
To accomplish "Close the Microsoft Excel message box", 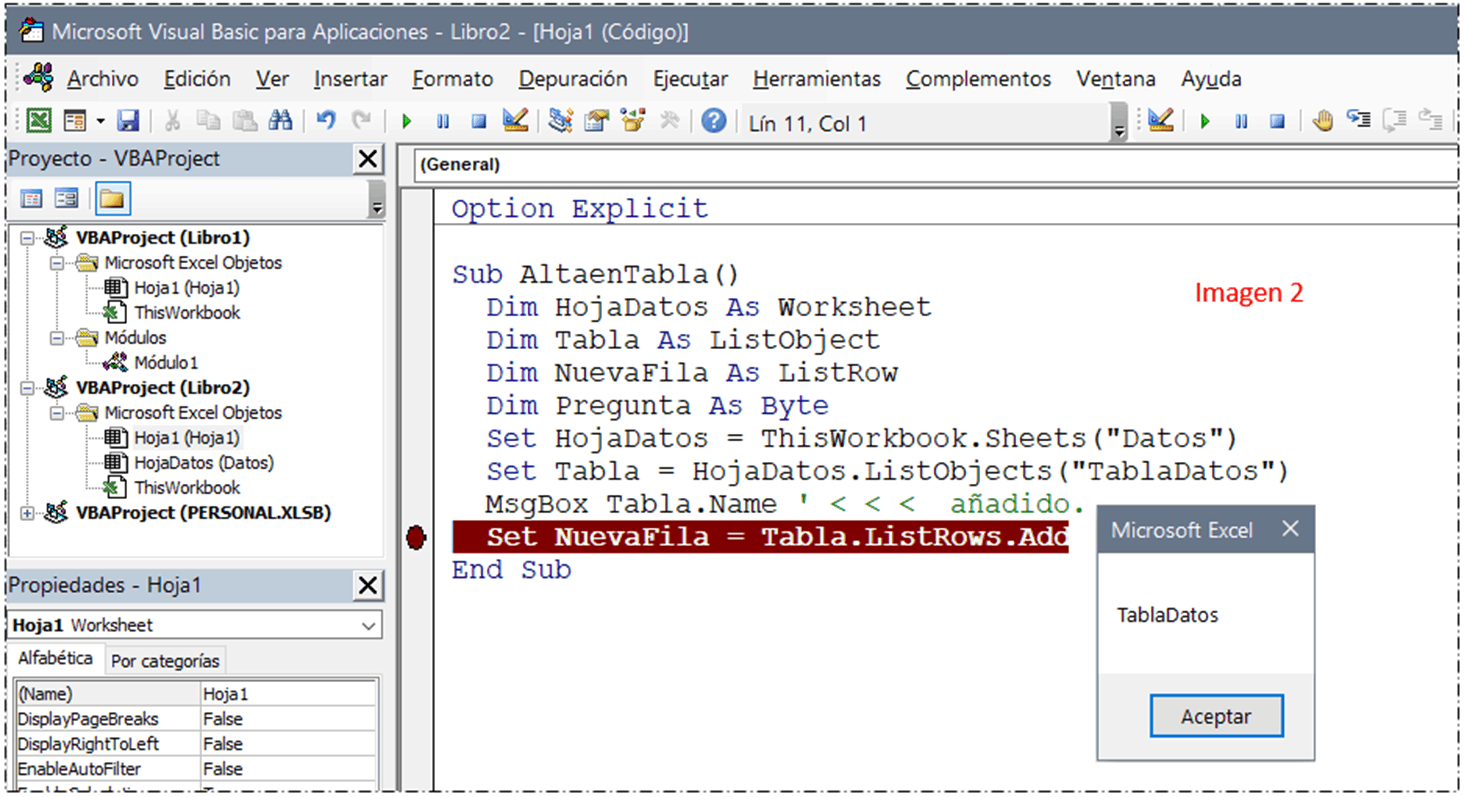I will coord(1291,528).
